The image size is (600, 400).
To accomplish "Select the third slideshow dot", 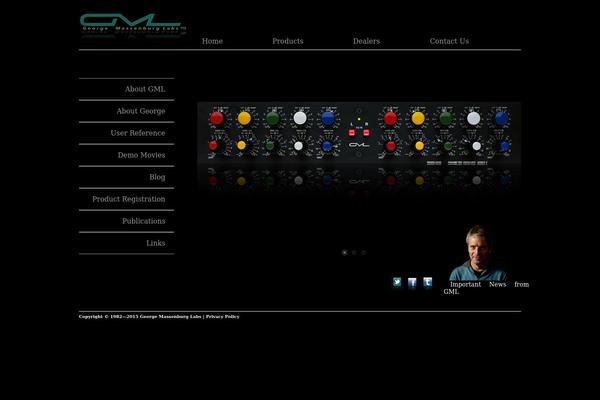I will [x=364, y=253].
